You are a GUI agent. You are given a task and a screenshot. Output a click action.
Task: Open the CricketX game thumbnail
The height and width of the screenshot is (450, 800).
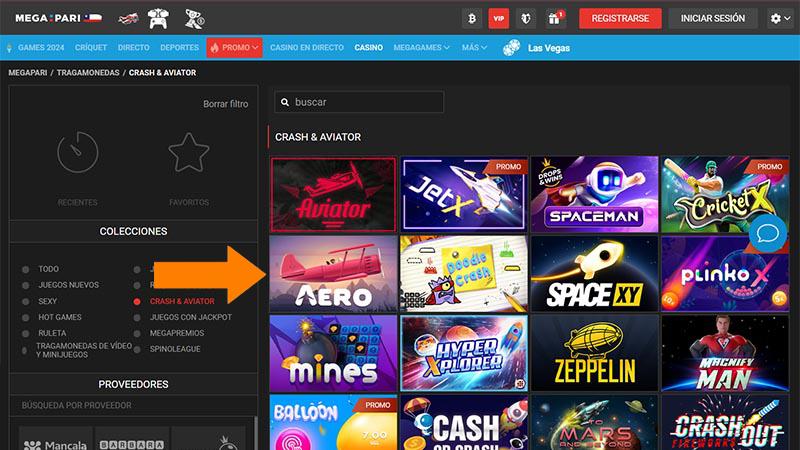725,194
